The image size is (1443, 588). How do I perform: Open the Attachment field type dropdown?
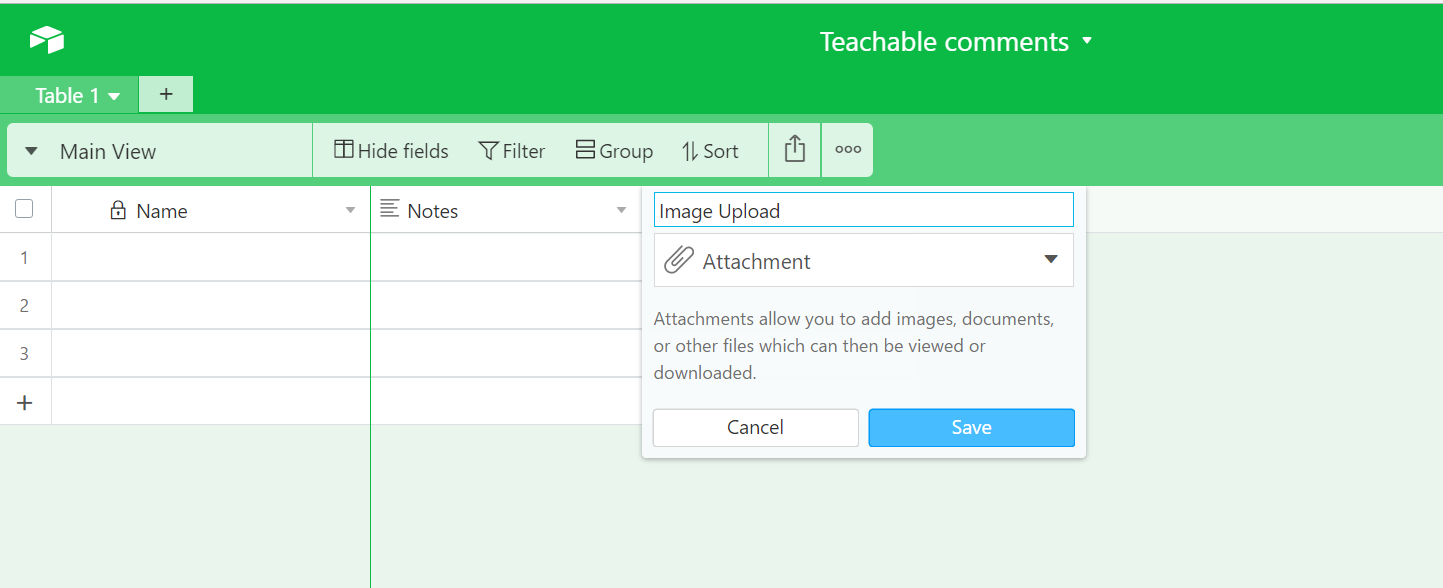coord(864,260)
